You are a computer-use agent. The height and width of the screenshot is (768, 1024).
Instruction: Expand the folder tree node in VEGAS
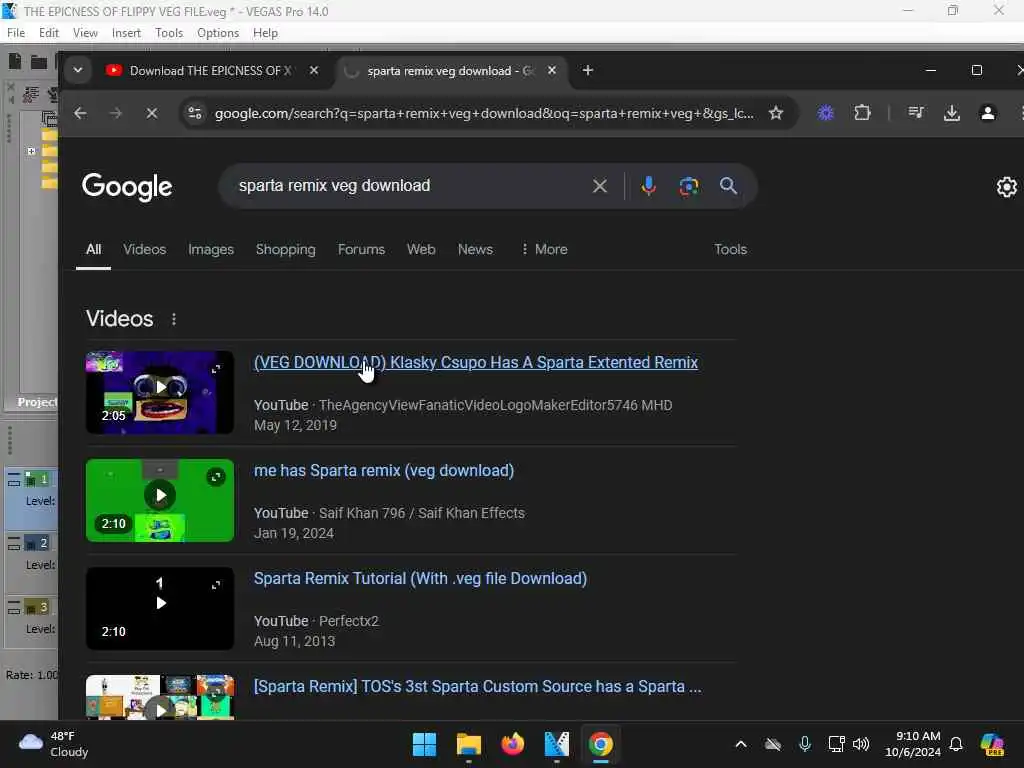coord(31,151)
